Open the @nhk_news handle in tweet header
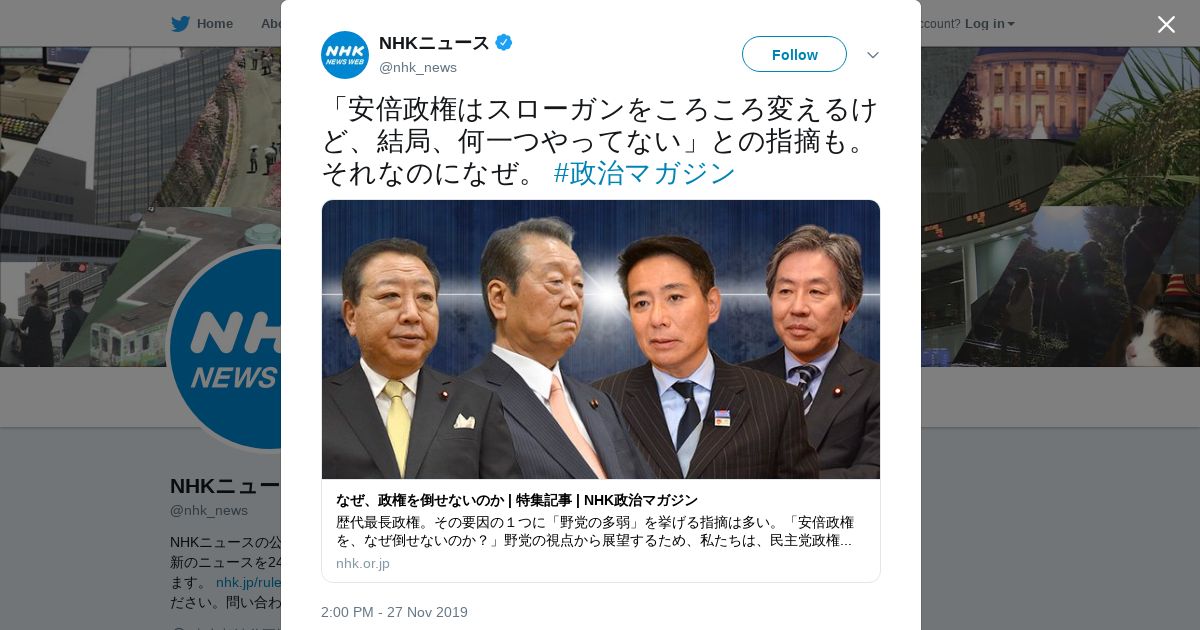Image resolution: width=1200 pixels, height=630 pixels. [x=418, y=67]
